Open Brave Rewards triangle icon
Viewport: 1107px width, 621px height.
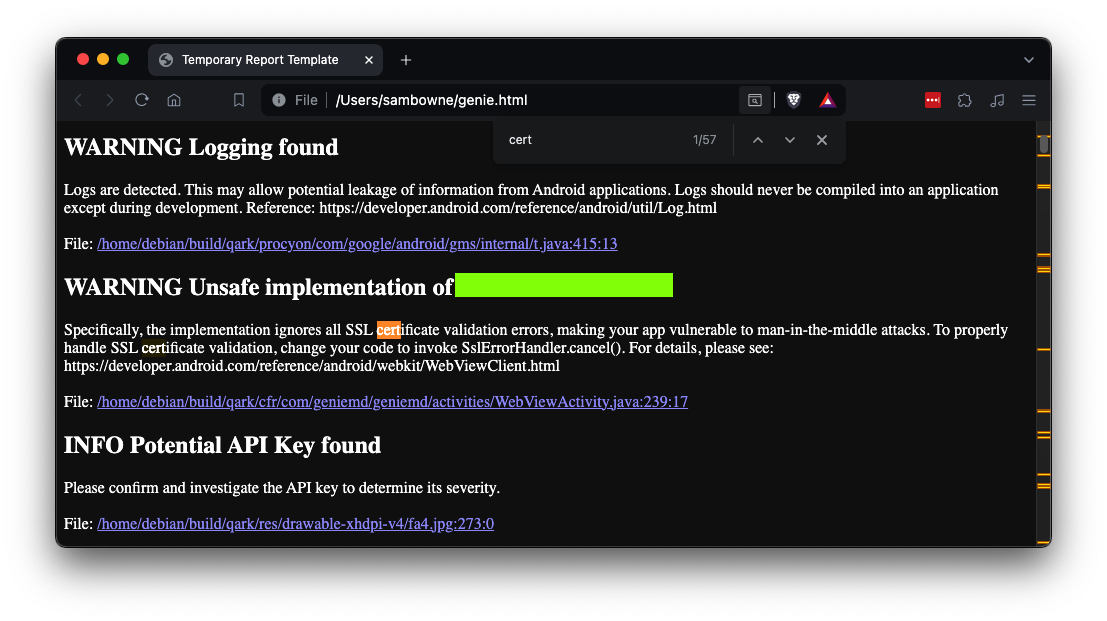[827, 100]
